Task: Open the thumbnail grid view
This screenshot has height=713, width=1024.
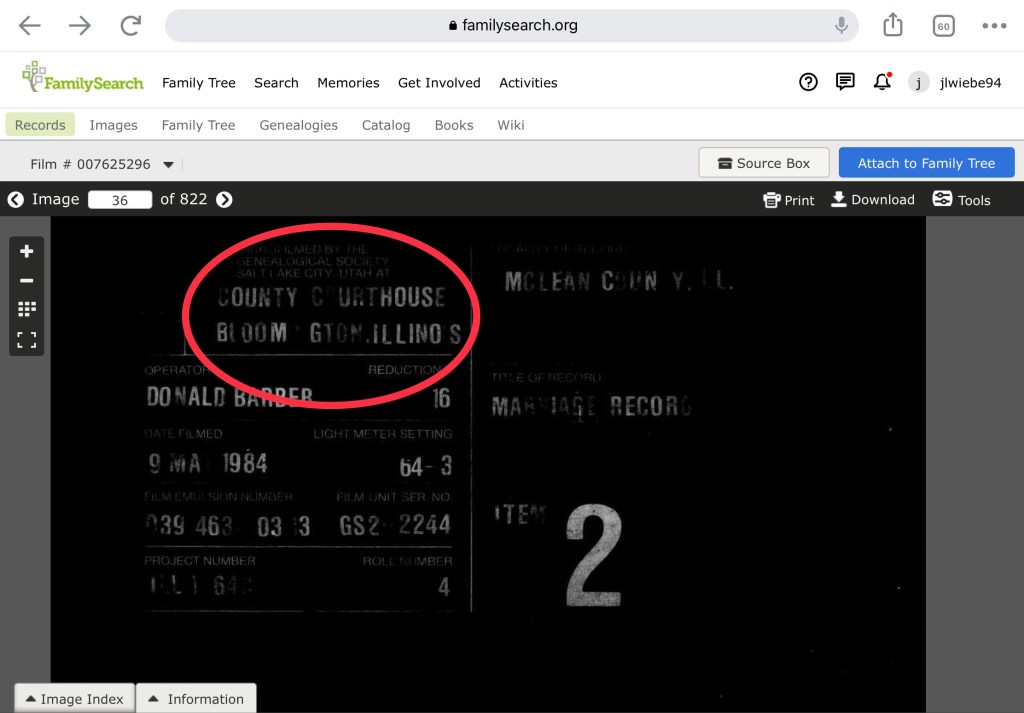Action: tap(27, 310)
